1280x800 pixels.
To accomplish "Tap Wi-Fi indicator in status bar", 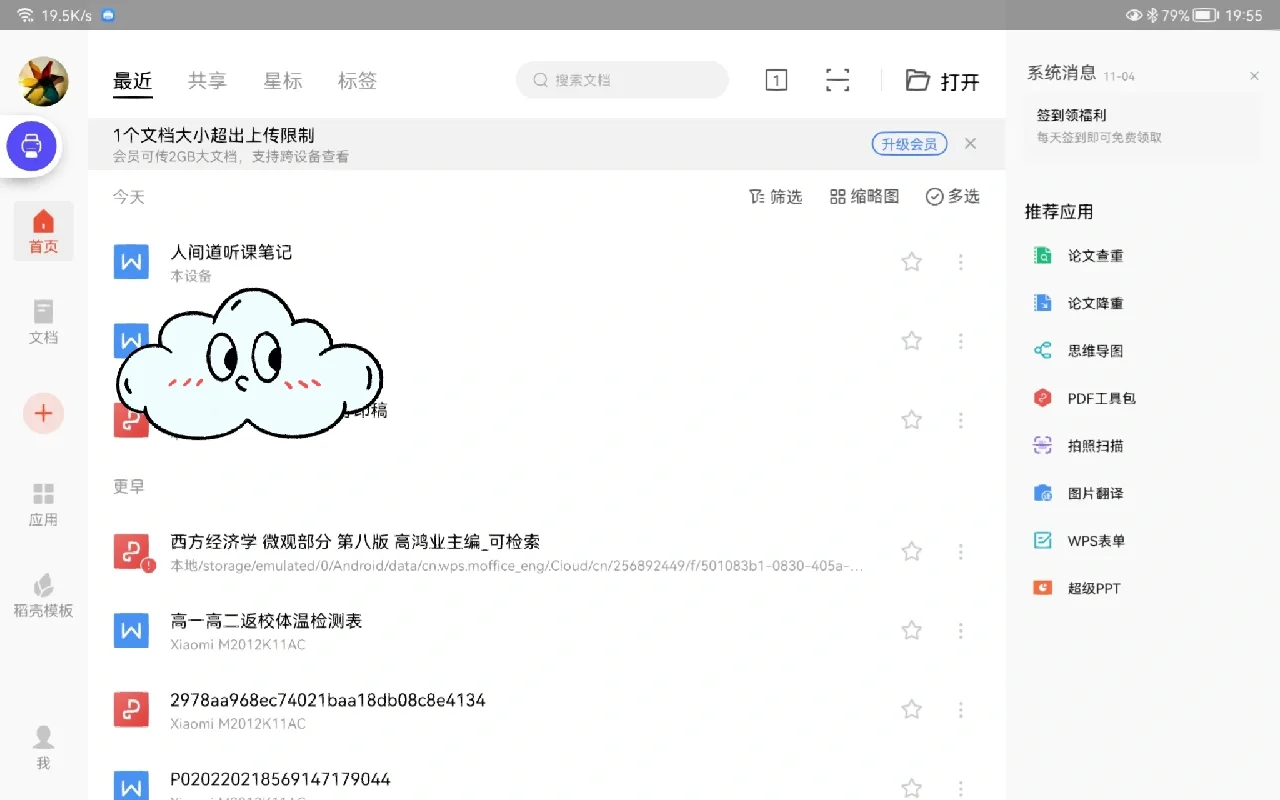I will tap(25, 15).
